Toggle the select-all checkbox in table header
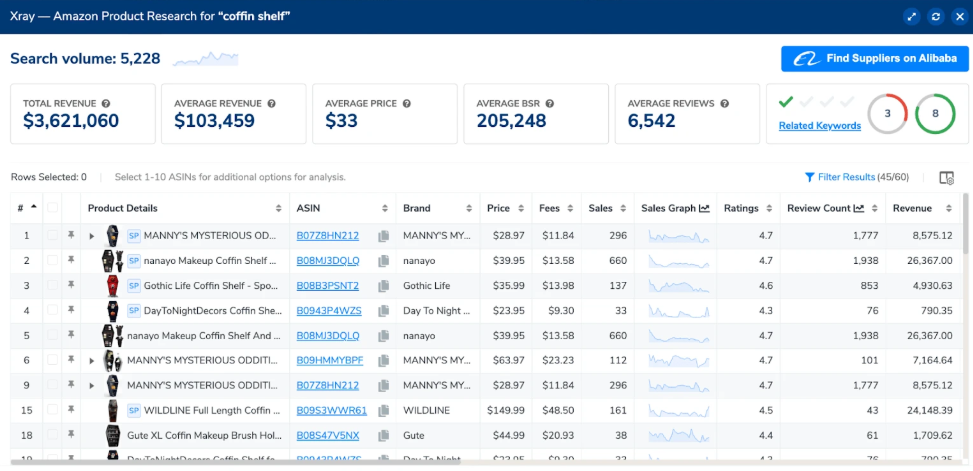The height and width of the screenshot is (471, 973). pyautogui.click(x=53, y=208)
